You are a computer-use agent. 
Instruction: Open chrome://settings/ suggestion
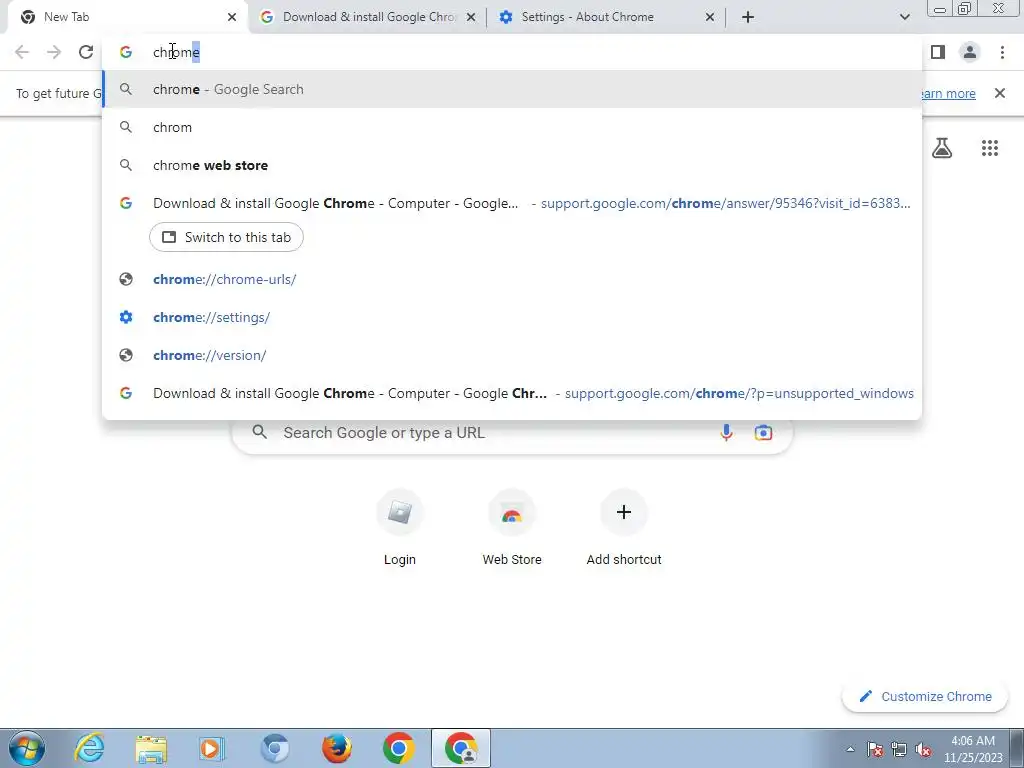[x=512, y=317]
